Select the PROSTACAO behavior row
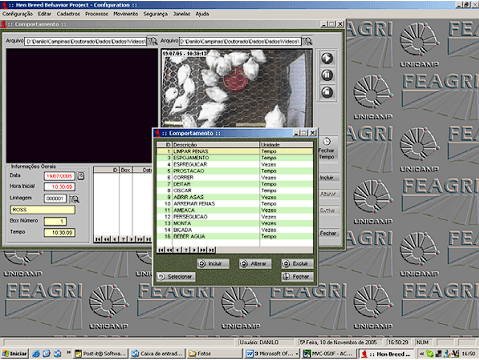The height and width of the screenshot is (360, 479). pyautogui.click(x=235, y=171)
